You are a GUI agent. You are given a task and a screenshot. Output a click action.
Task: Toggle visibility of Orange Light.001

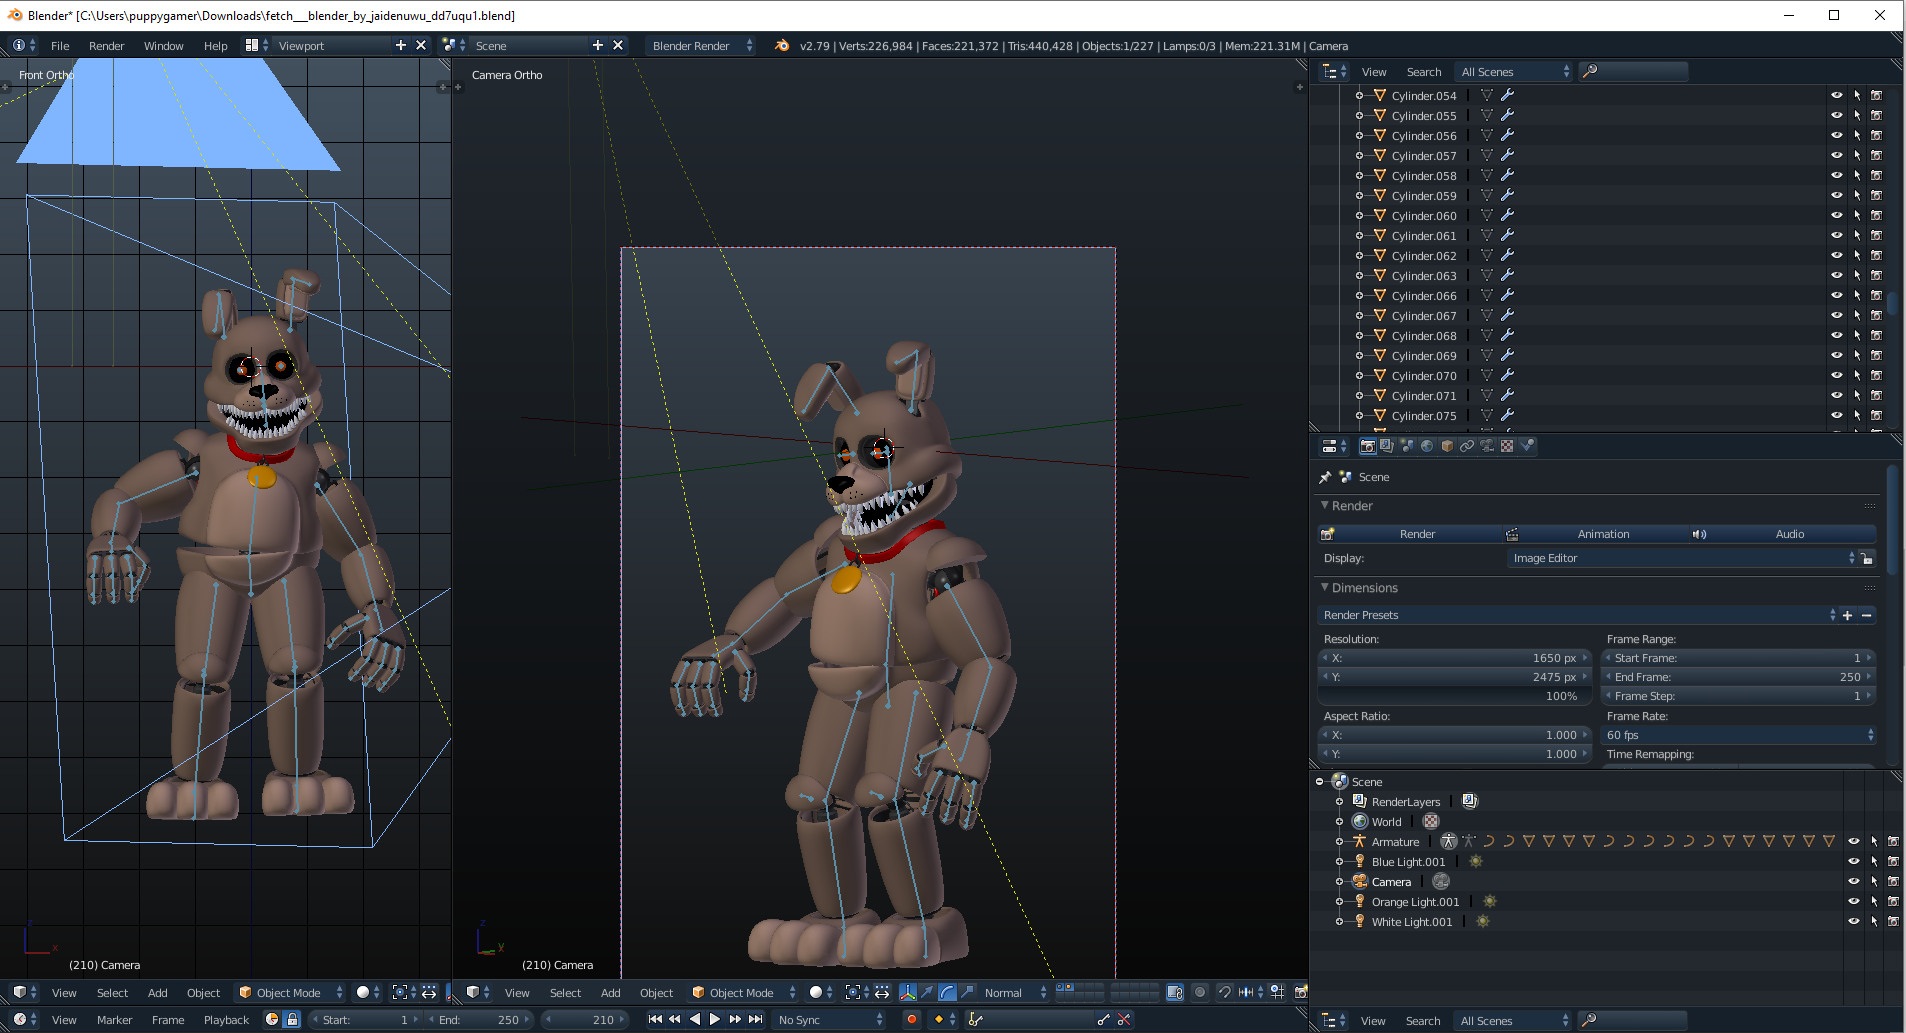tap(1853, 901)
